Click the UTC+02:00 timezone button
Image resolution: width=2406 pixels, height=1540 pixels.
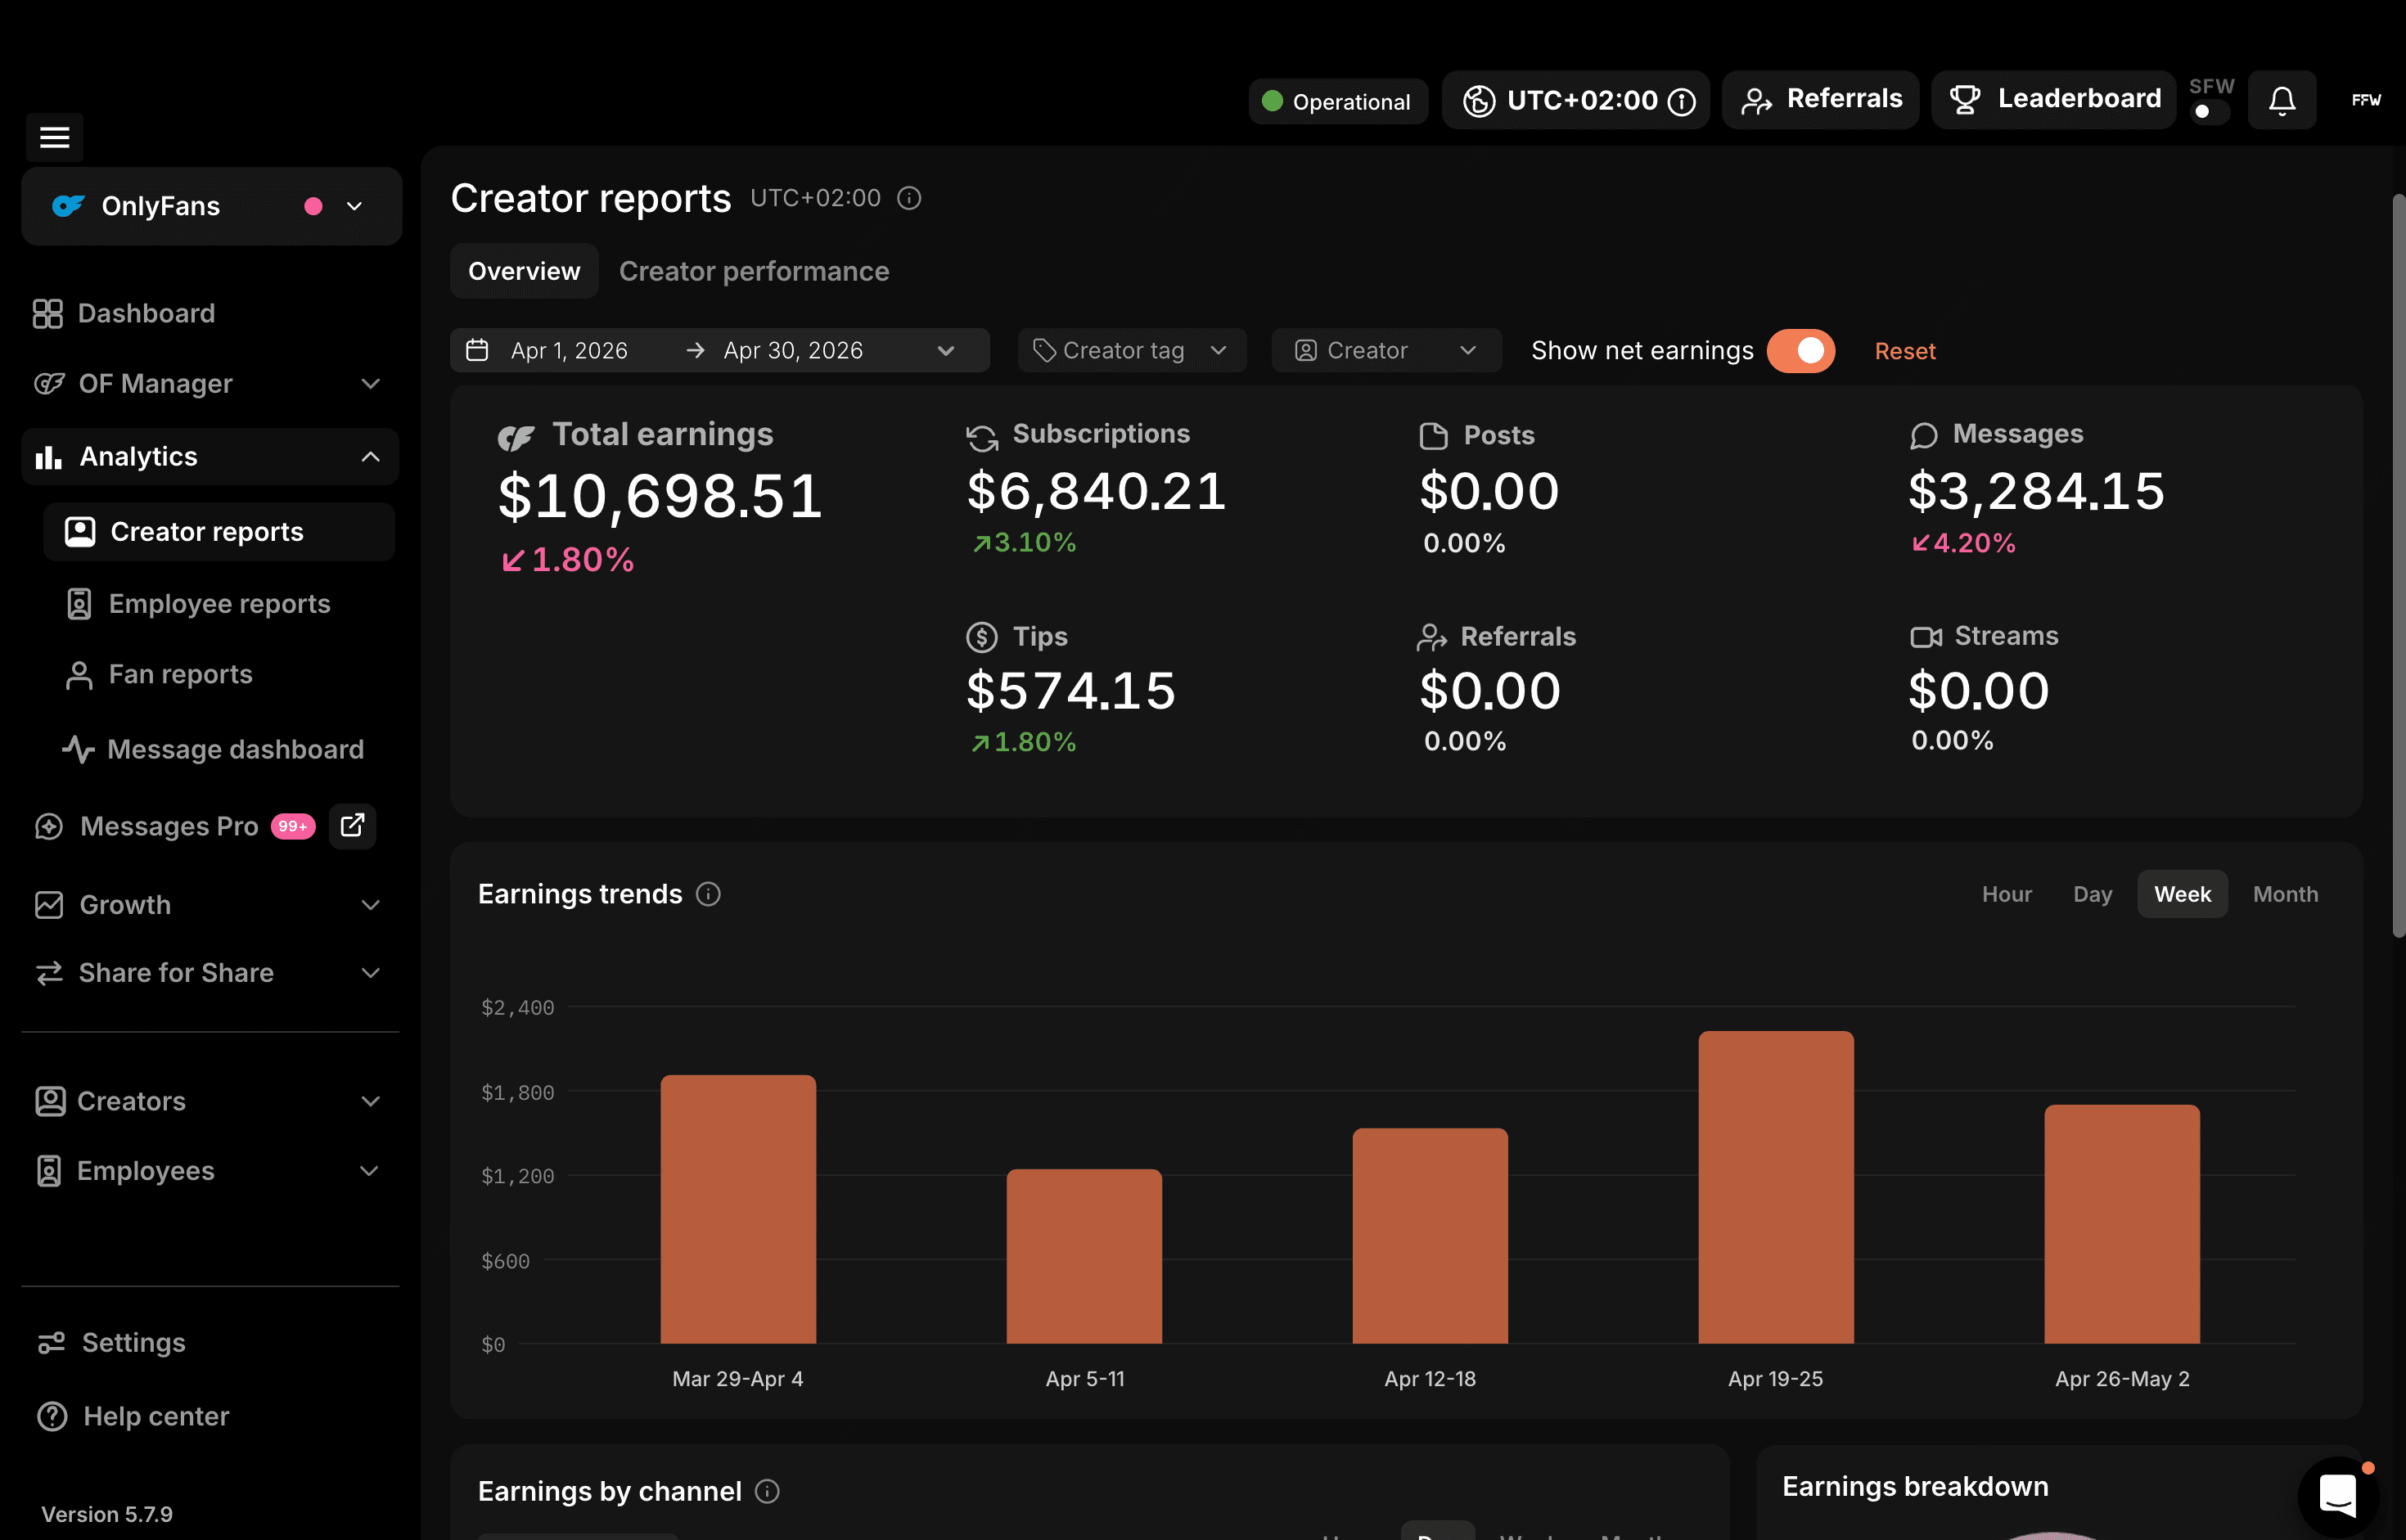click(1576, 100)
